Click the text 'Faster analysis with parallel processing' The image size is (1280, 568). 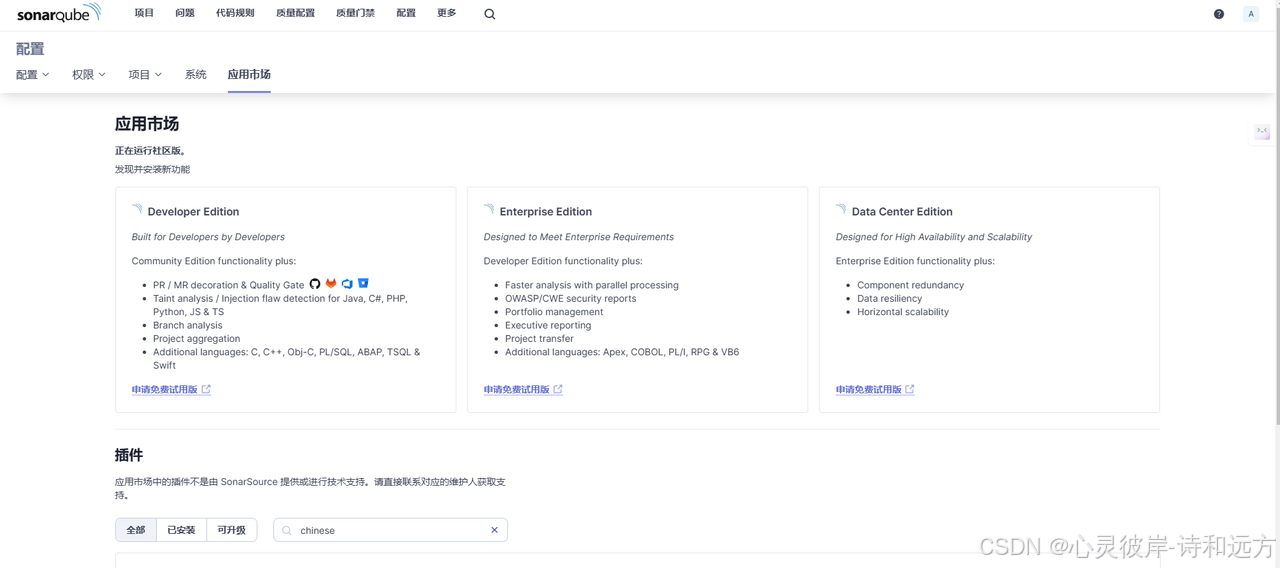(592, 285)
